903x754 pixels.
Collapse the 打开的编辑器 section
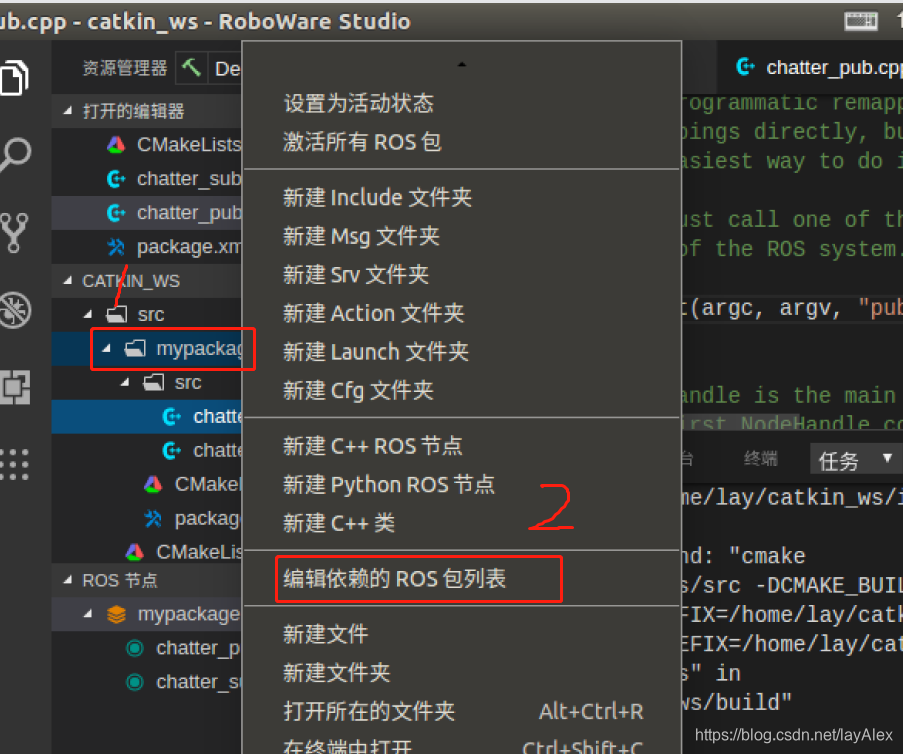[68, 111]
